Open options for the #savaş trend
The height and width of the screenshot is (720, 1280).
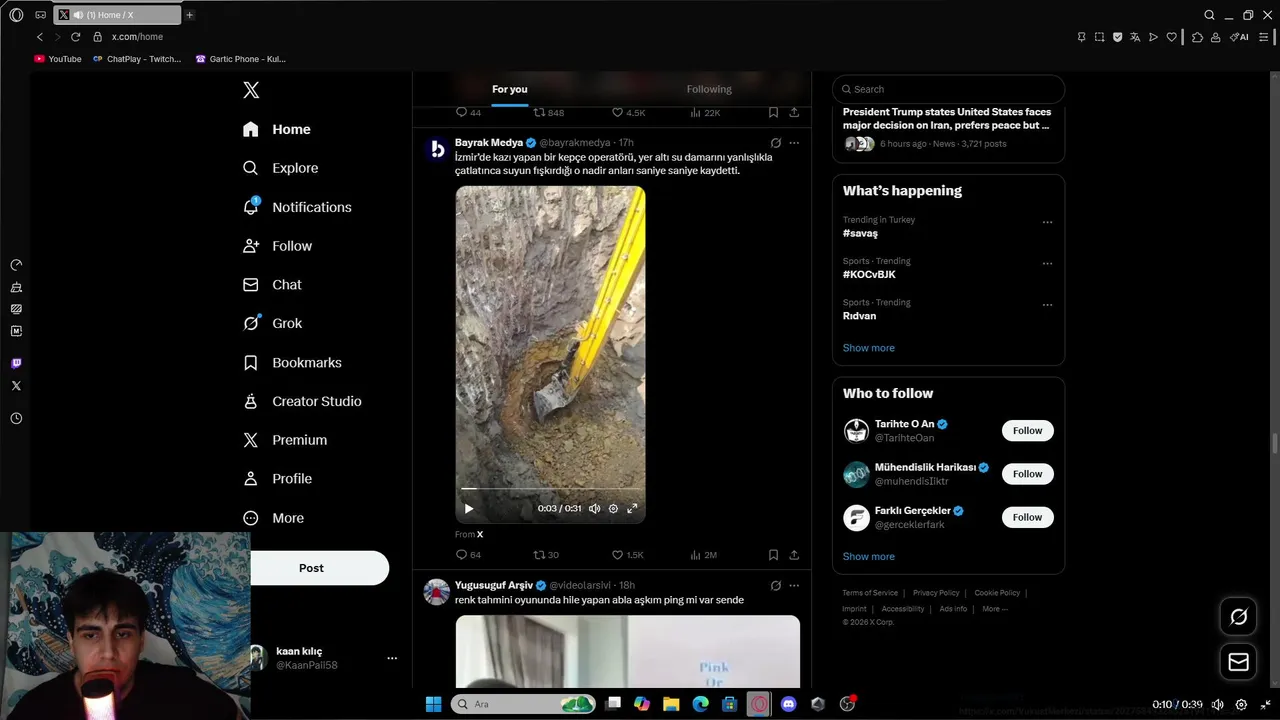[1047, 222]
